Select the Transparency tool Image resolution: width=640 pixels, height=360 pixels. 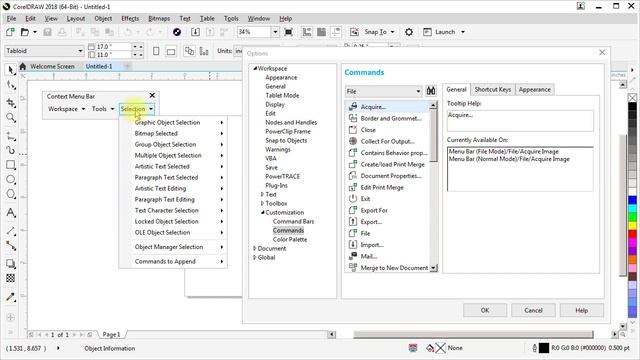coord(11,278)
